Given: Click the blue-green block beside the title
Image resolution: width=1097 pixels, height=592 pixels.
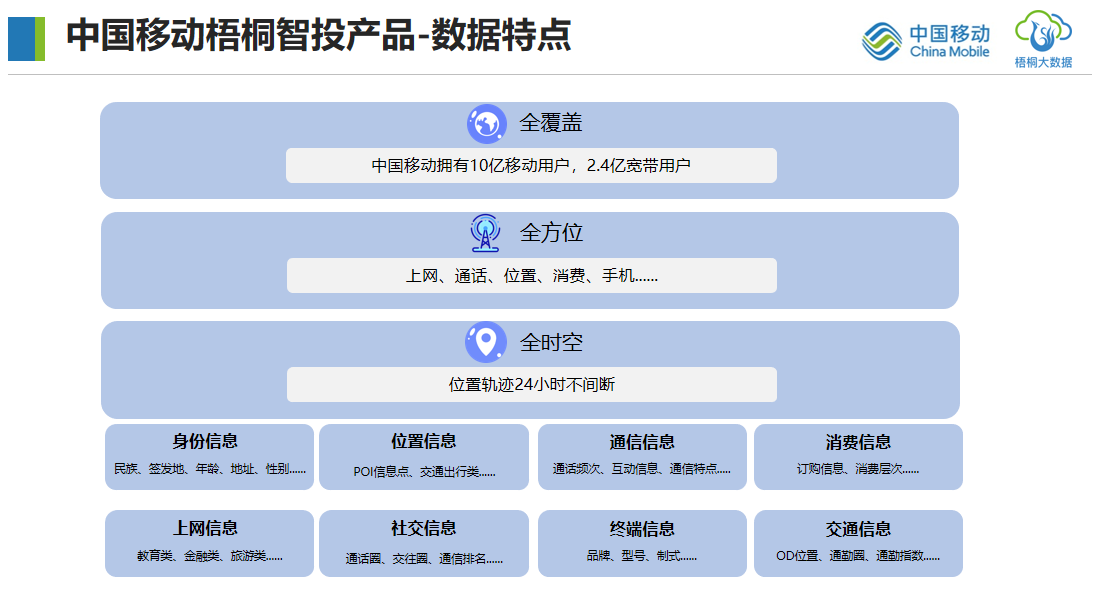Looking at the screenshot, I should [x=26, y=39].
